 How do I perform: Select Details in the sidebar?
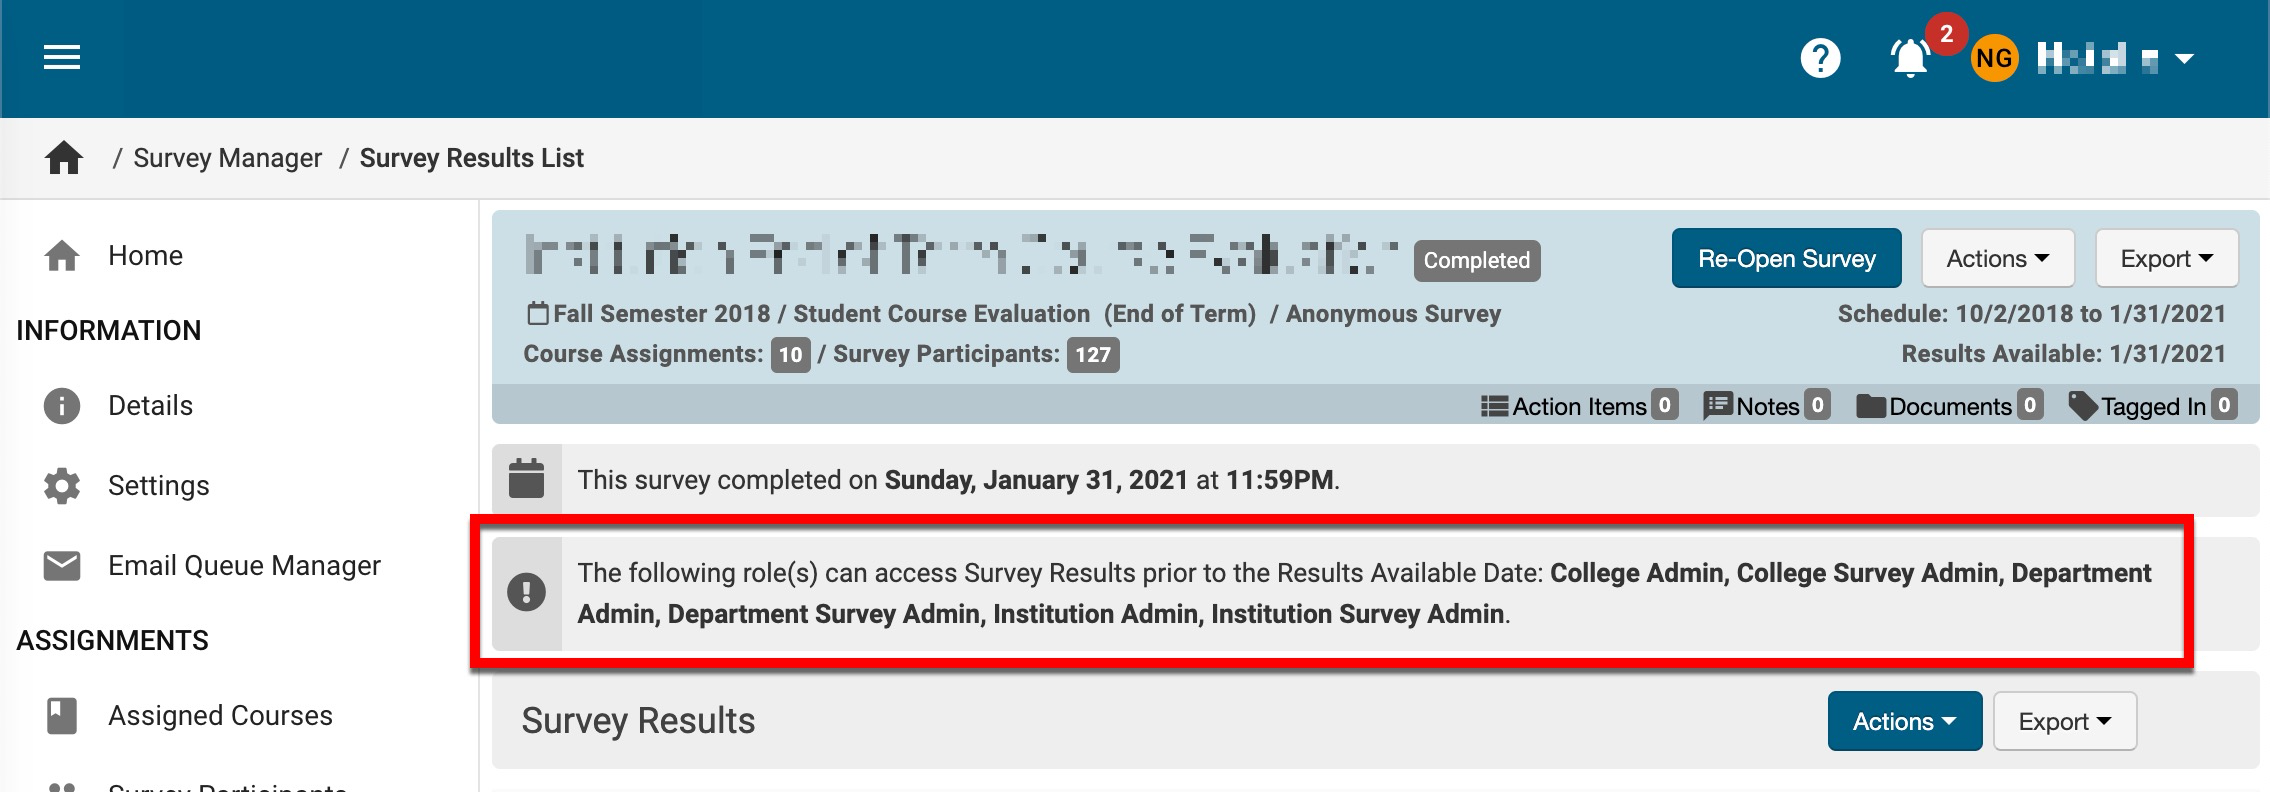pyautogui.click(x=150, y=406)
